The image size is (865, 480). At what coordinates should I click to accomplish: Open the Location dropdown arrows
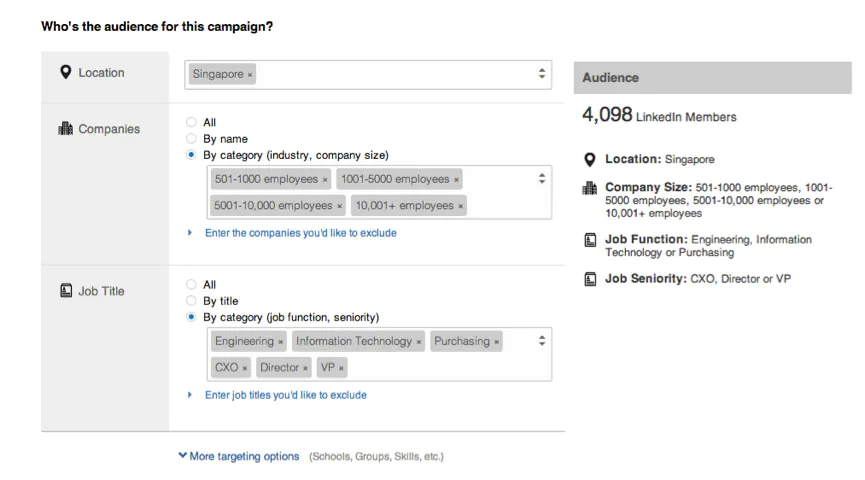[x=542, y=73]
